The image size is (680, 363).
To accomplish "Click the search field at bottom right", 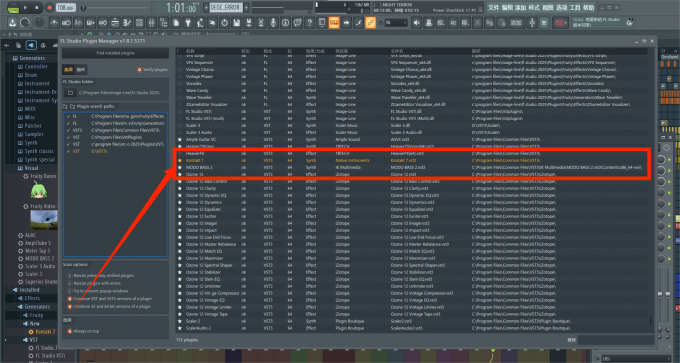I will 615,340.
